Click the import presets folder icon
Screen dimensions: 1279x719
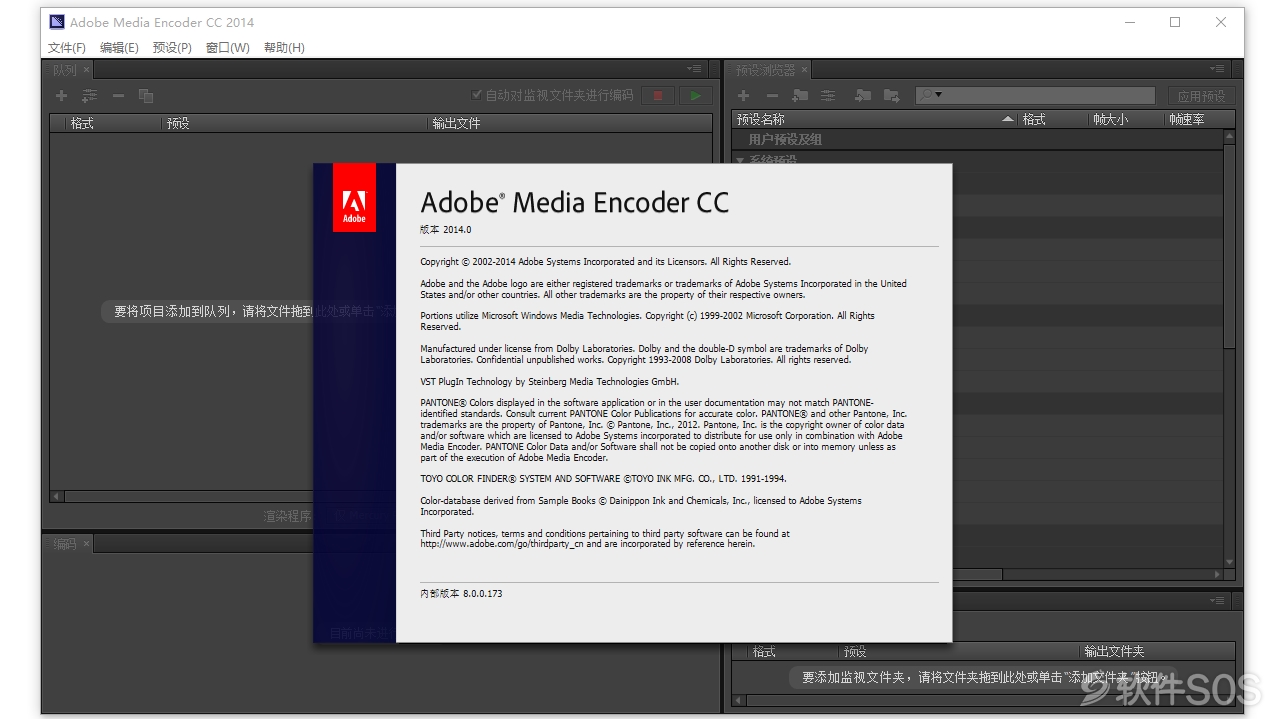tap(863, 96)
